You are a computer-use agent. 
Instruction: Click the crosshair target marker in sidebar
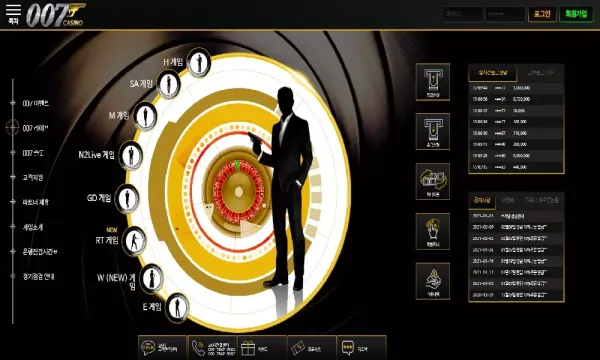coord(13,127)
